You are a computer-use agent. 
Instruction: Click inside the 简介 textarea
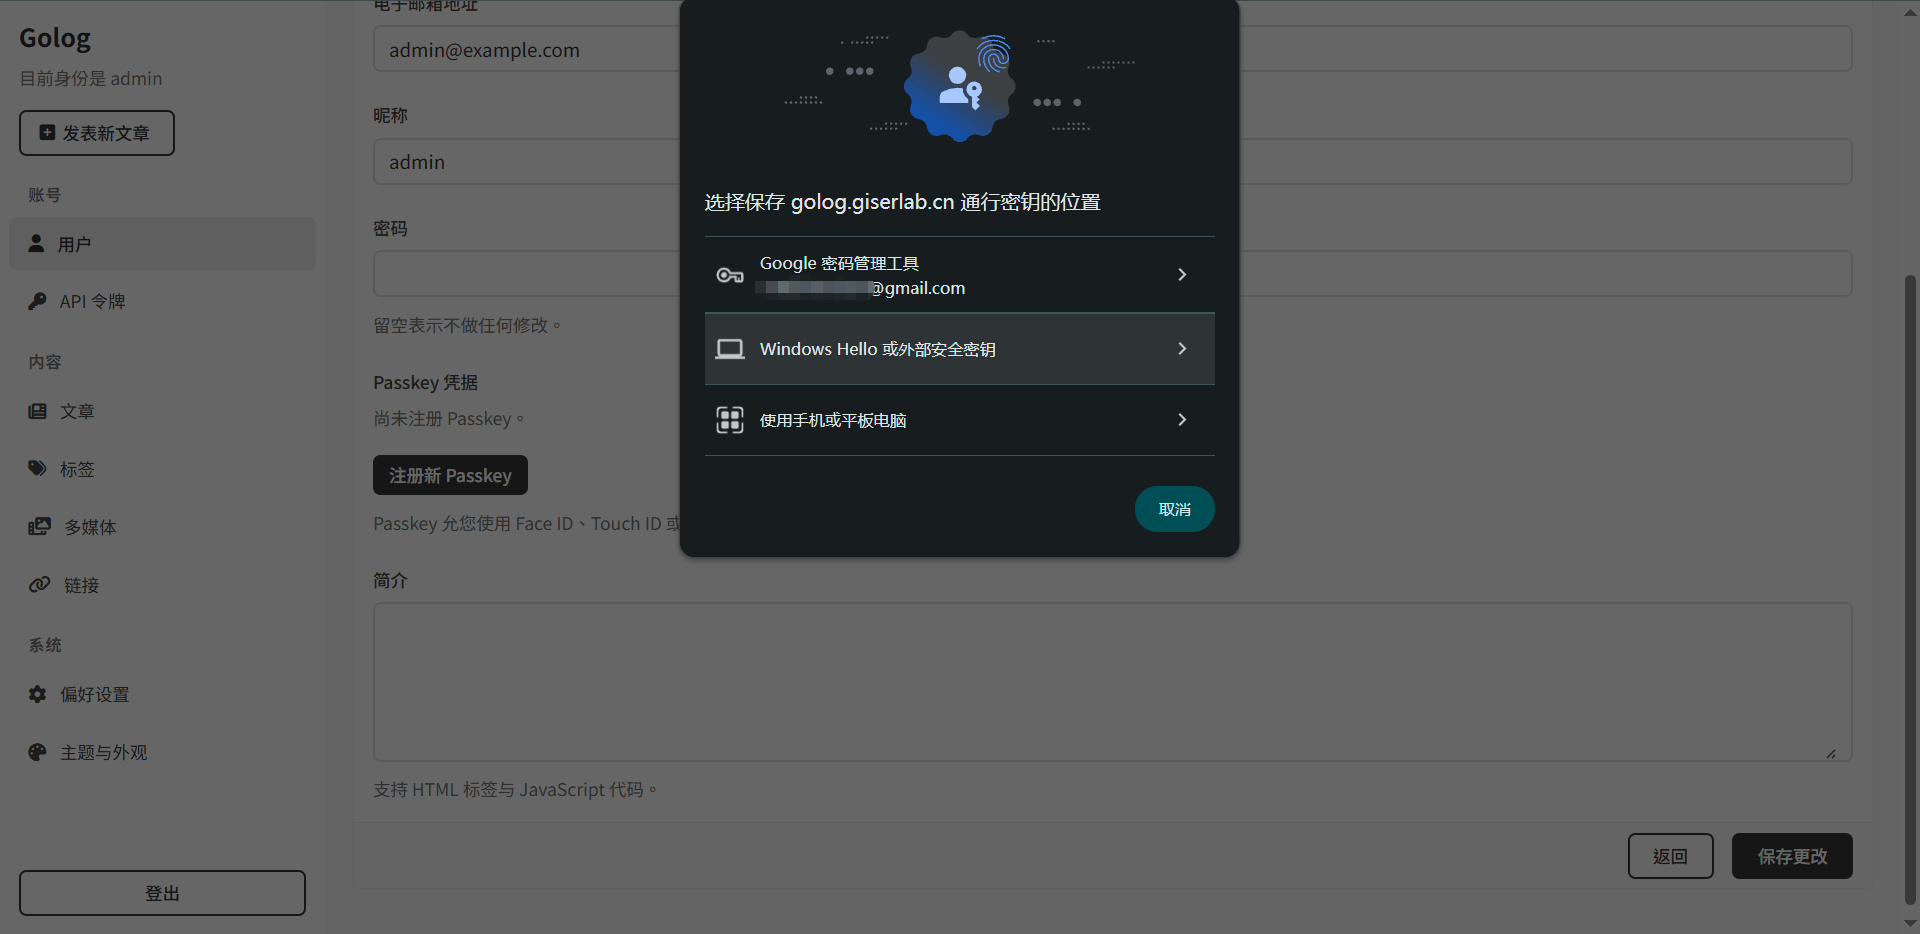pos(1112,682)
